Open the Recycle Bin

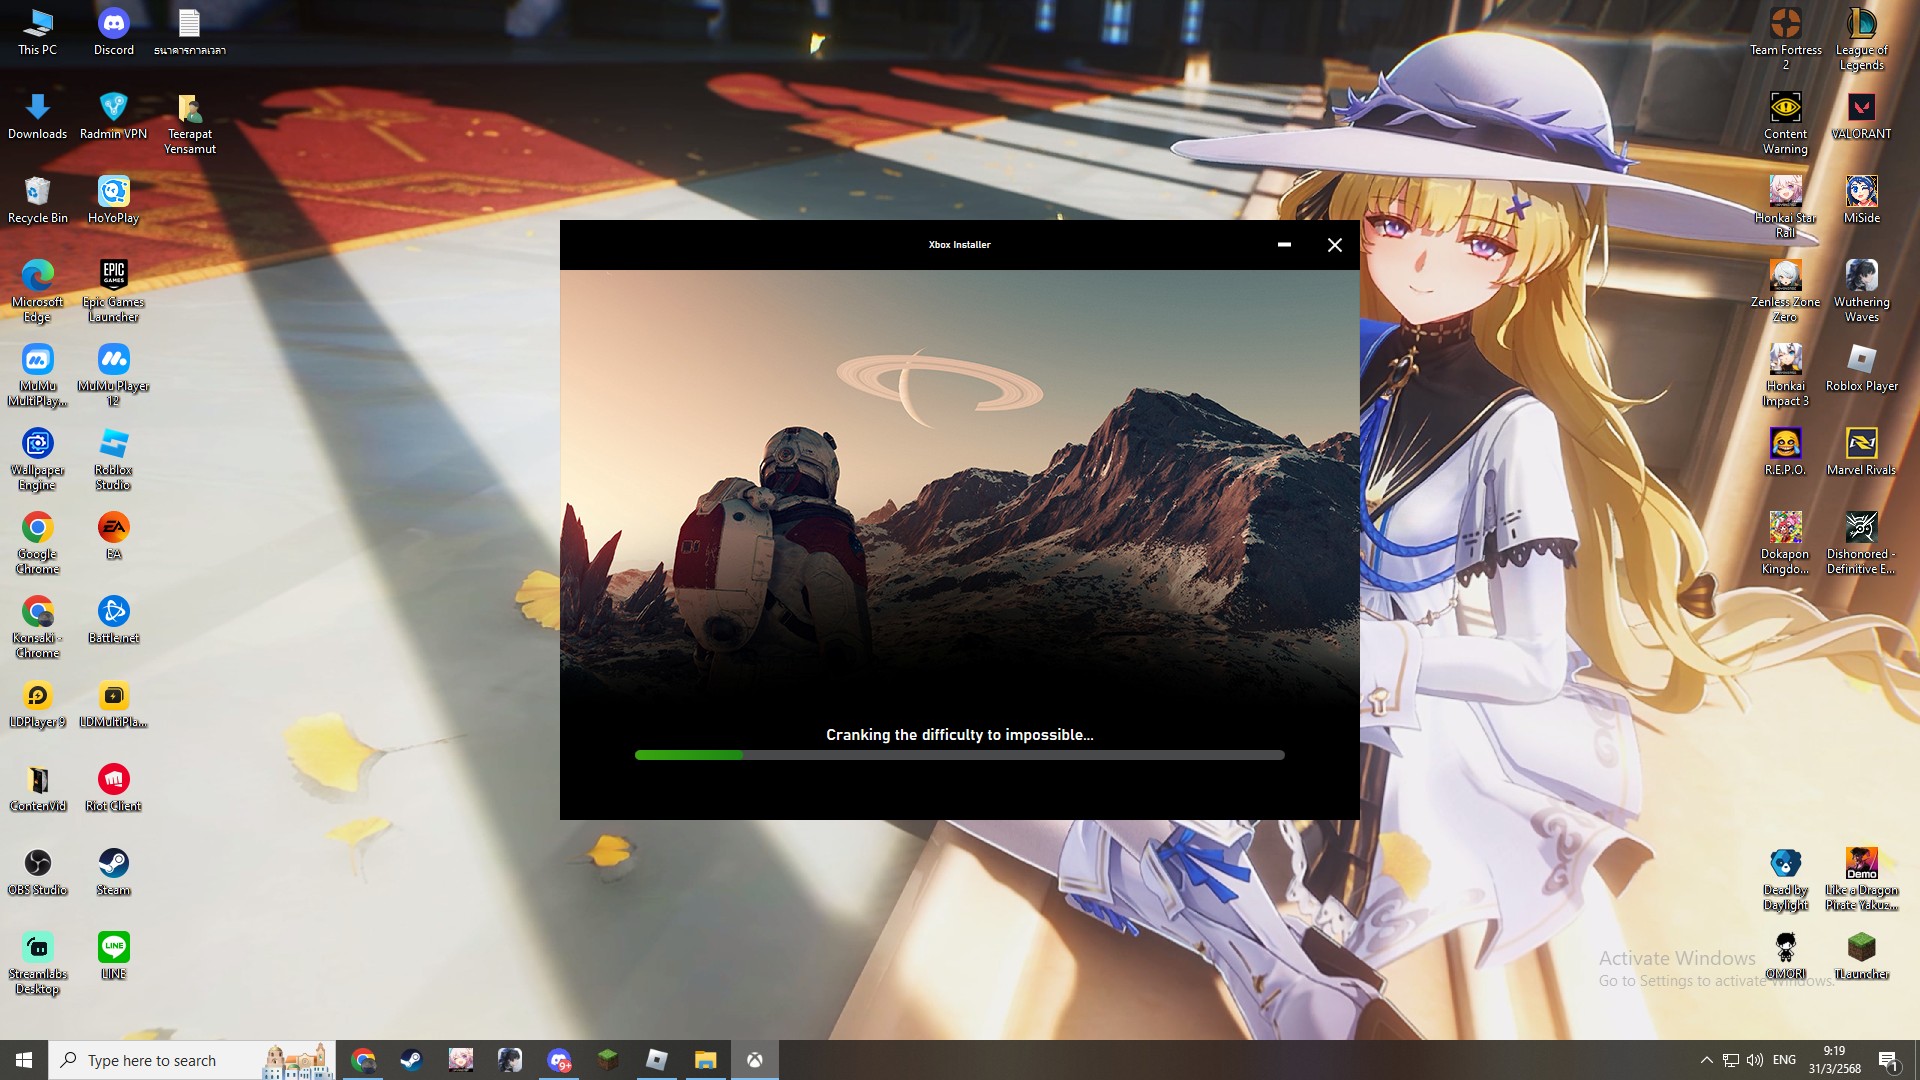pos(37,200)
